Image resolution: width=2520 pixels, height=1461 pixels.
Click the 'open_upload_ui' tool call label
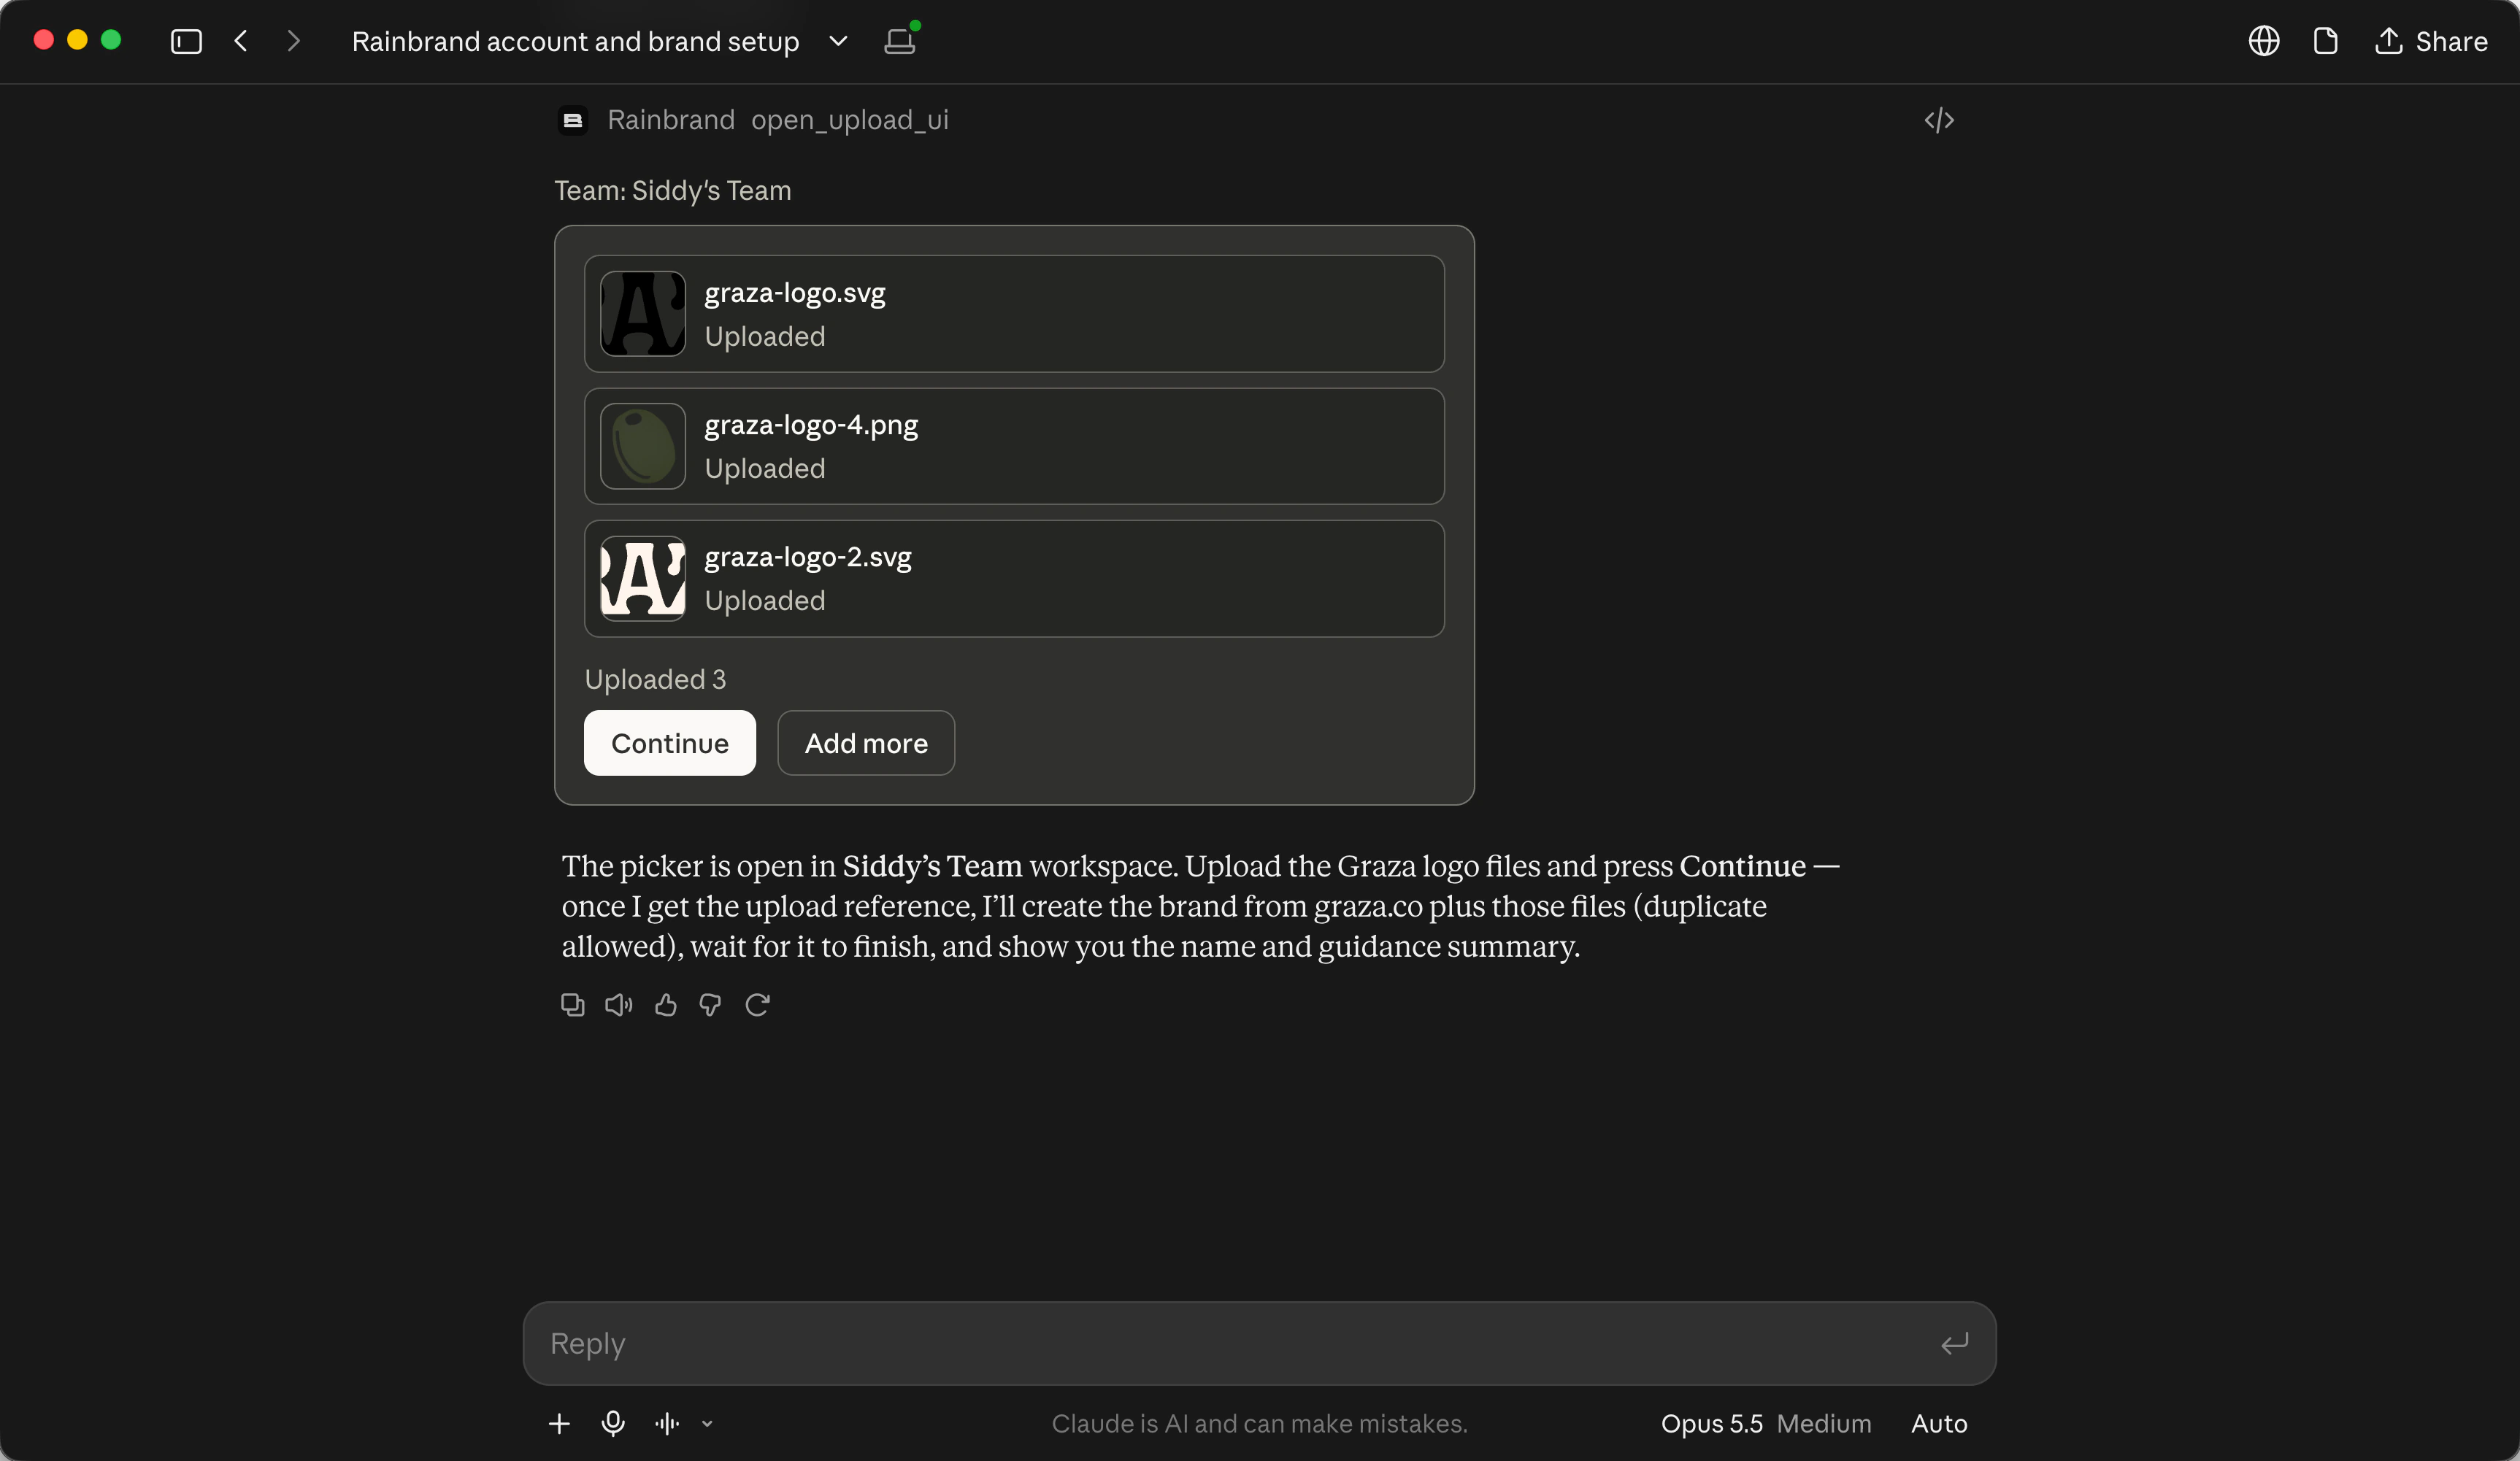[850, 120]
